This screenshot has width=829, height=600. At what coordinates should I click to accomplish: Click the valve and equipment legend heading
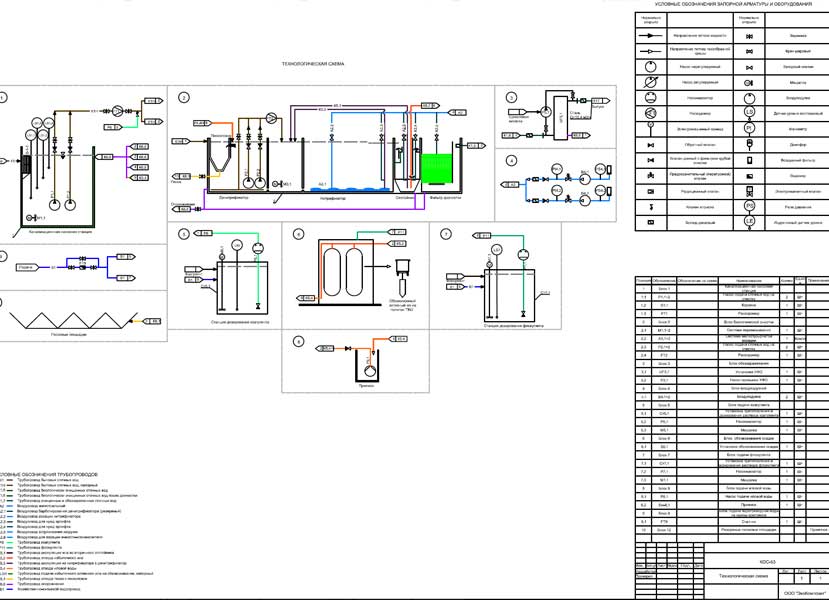pos(732,5)
